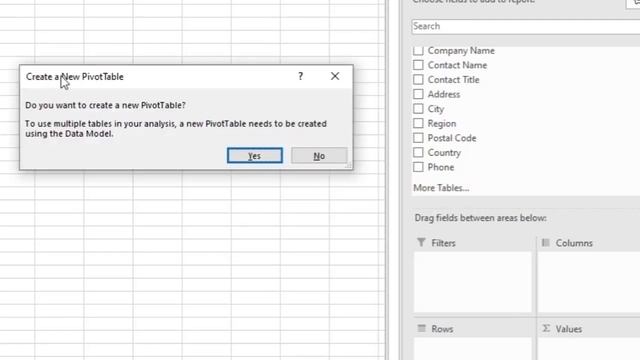Click the 'Drag fields between areas below:' label
Screen dimensions: 640x360
coord(480,218)
